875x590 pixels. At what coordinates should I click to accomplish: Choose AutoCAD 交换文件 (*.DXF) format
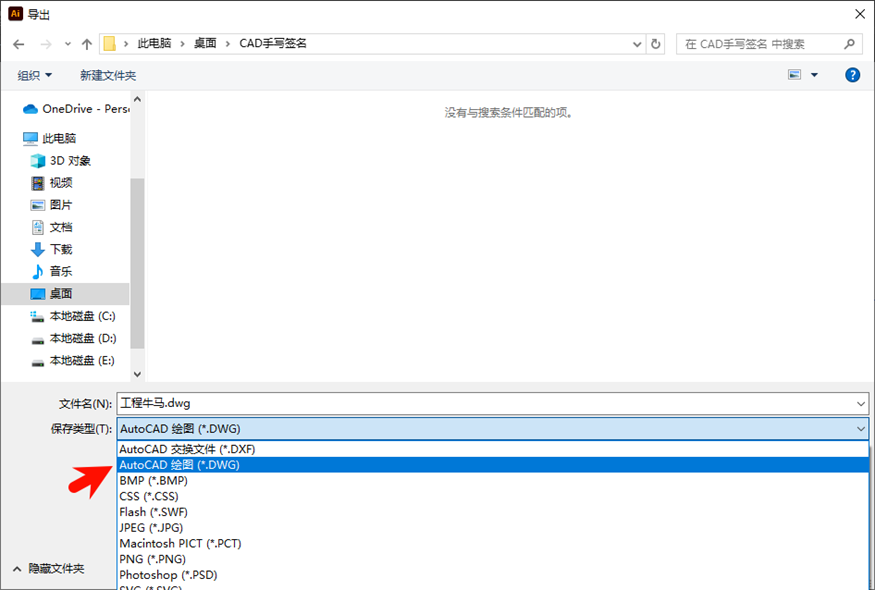[x=493, y=449]
